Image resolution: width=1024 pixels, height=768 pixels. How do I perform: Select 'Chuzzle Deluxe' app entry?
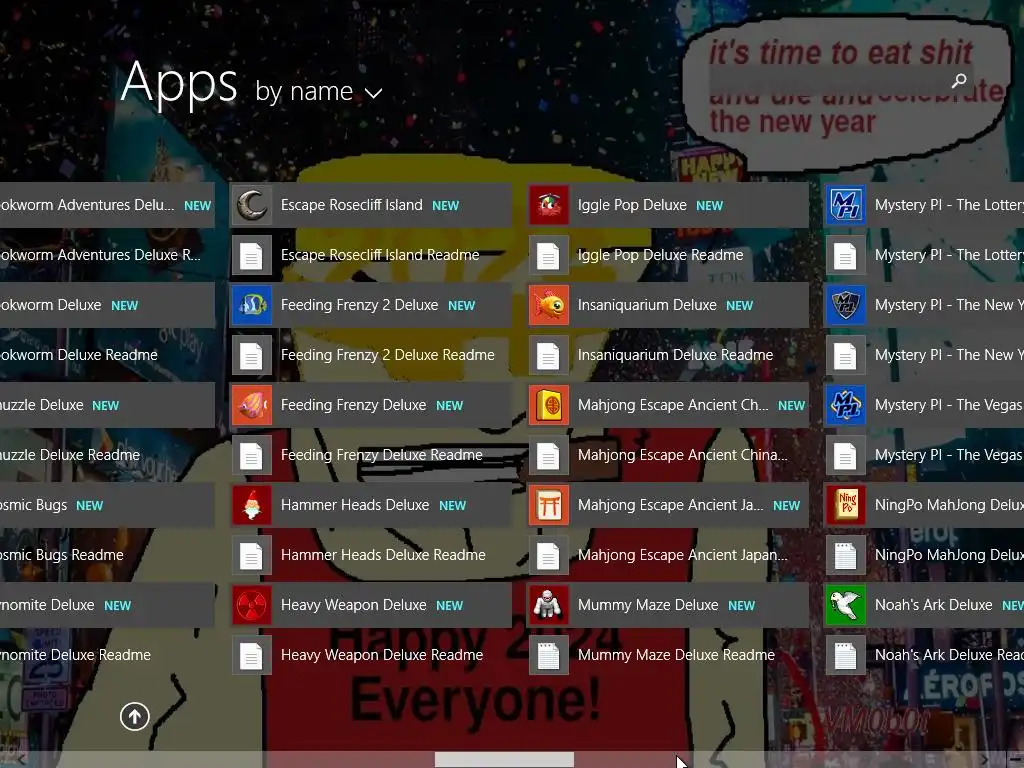pyautogui.click(x=107, y=405)
